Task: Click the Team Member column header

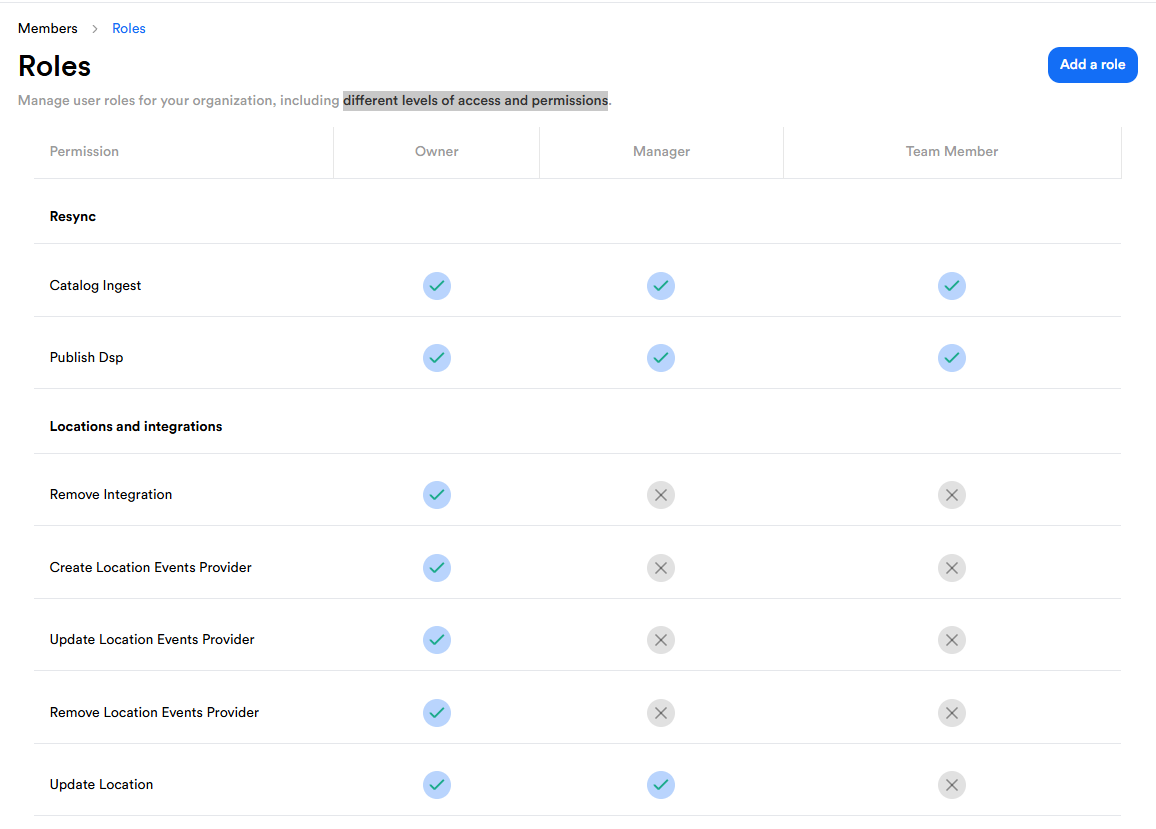Action: point(952,152)
